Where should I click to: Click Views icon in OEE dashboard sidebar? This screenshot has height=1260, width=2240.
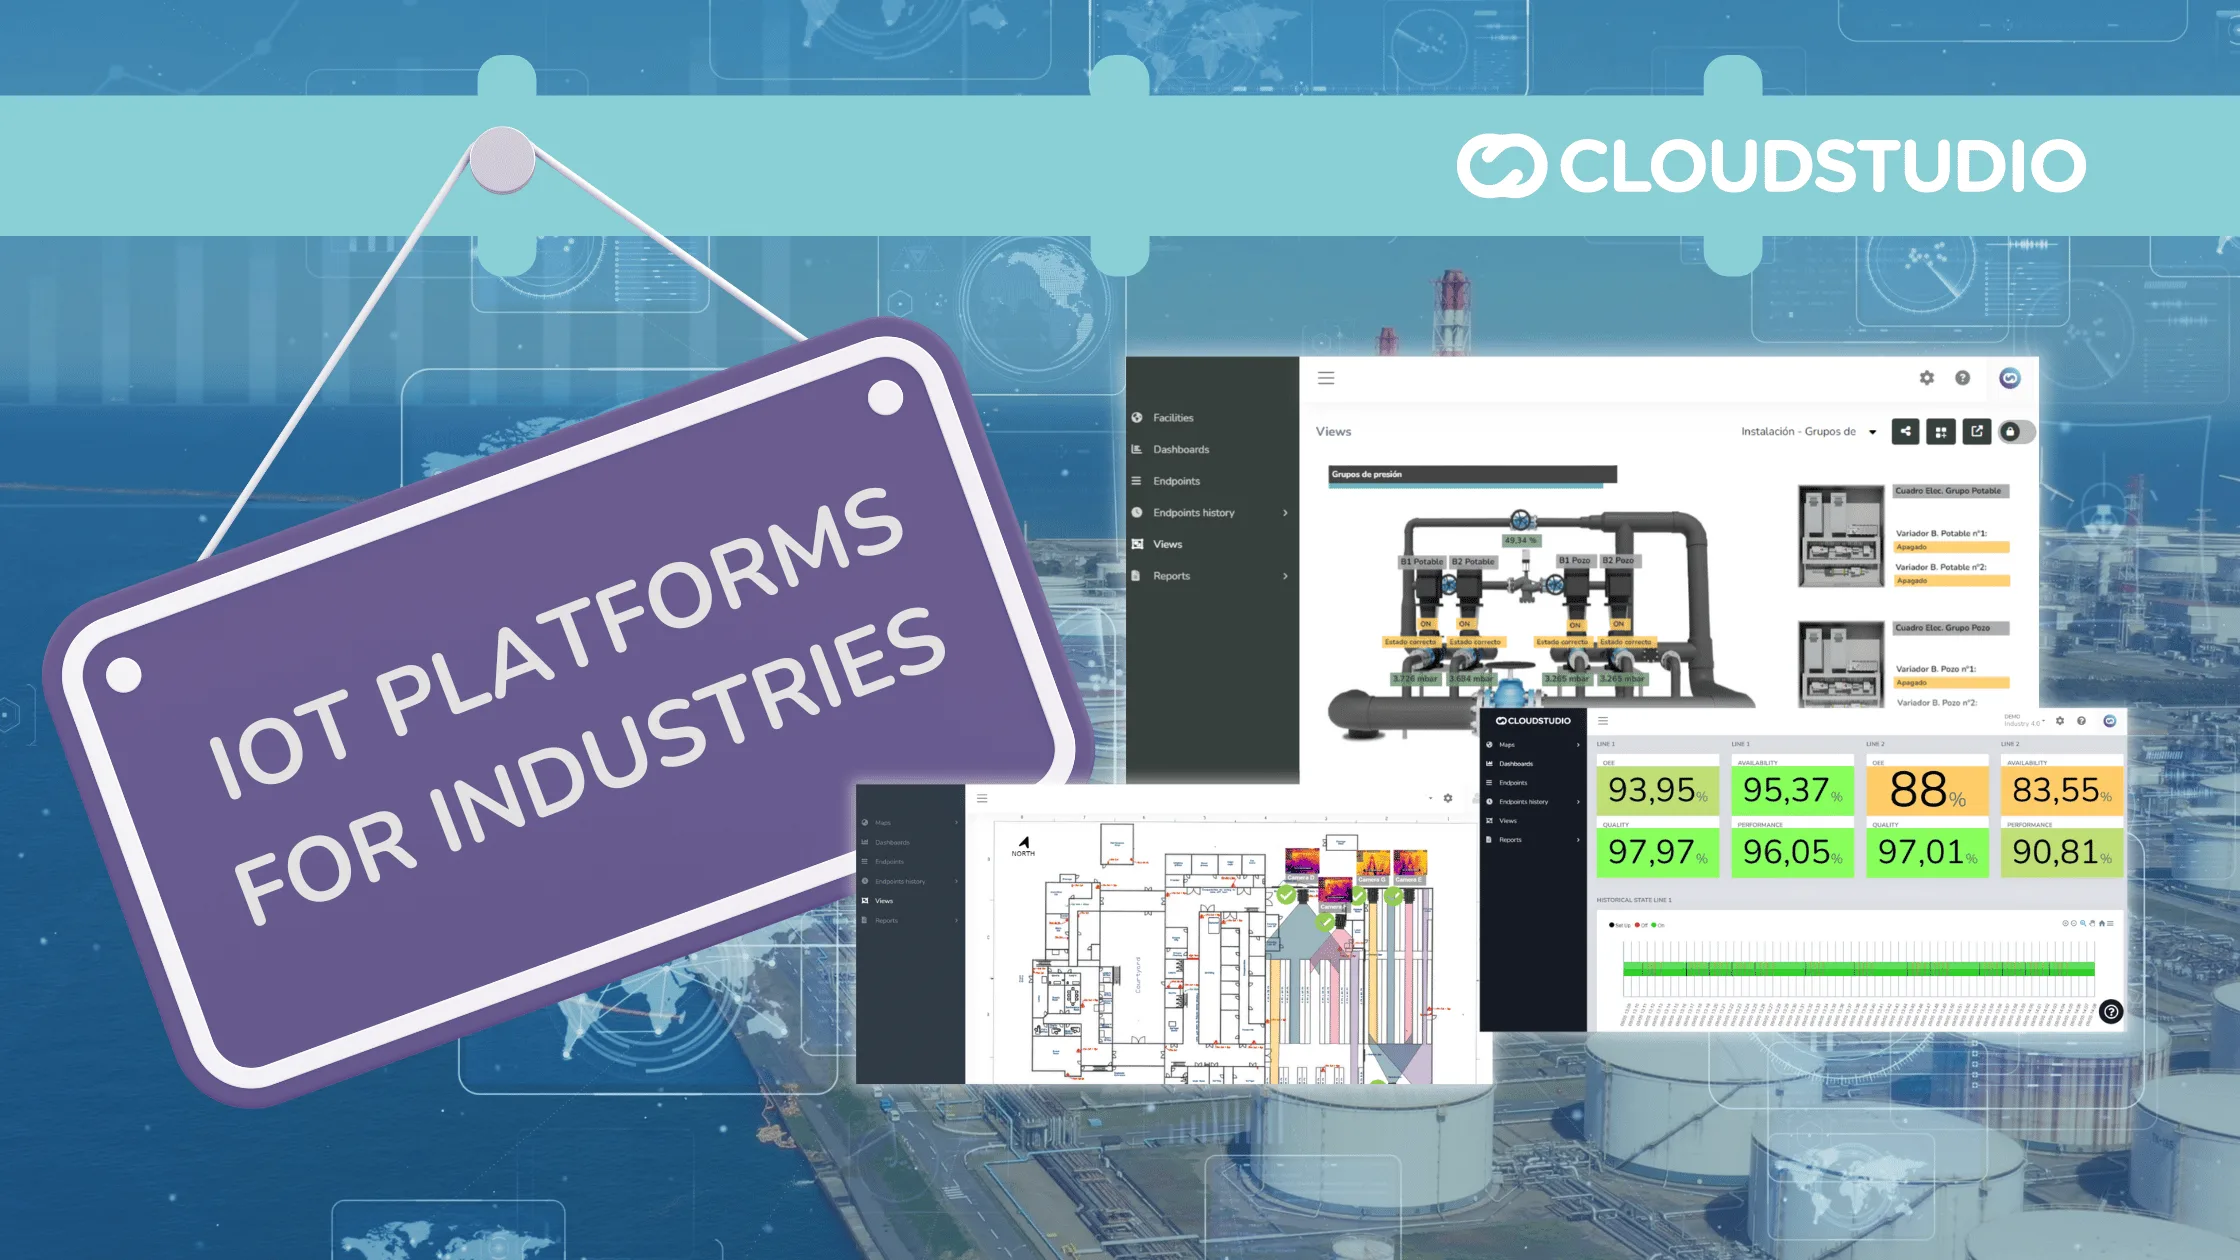click(1489, 821)
